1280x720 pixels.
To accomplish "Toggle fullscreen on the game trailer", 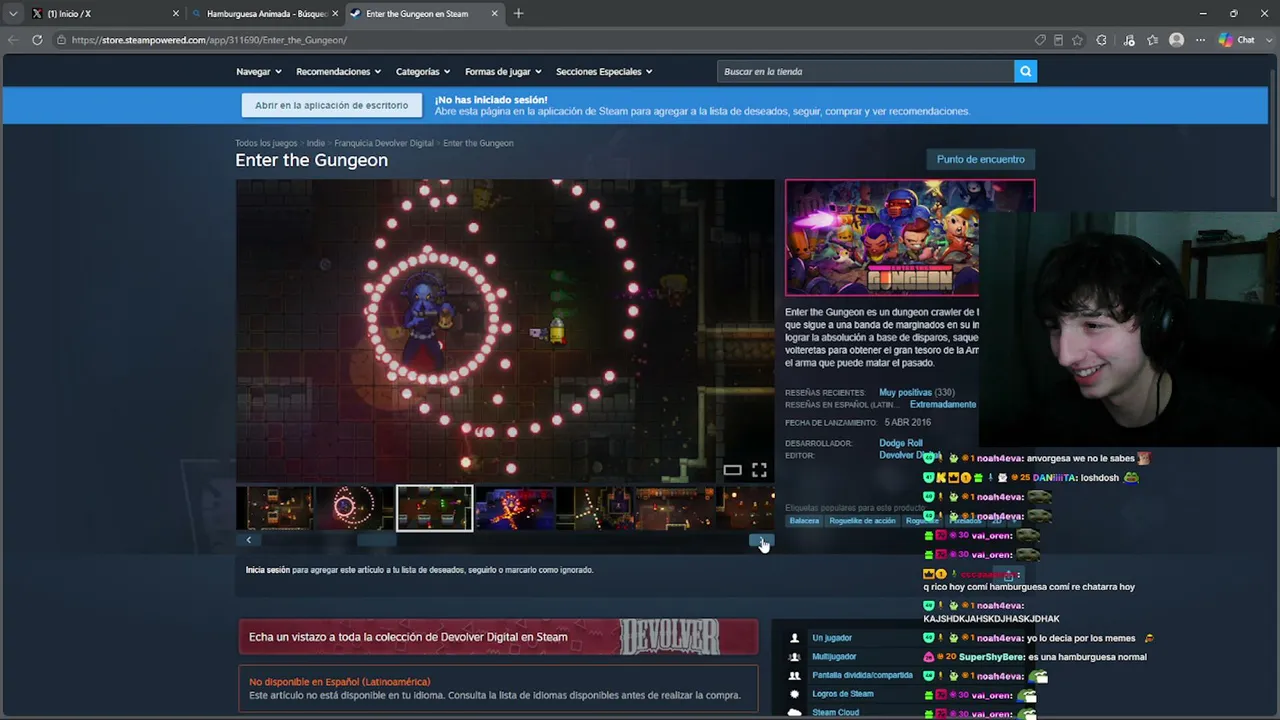I will 759,470.
